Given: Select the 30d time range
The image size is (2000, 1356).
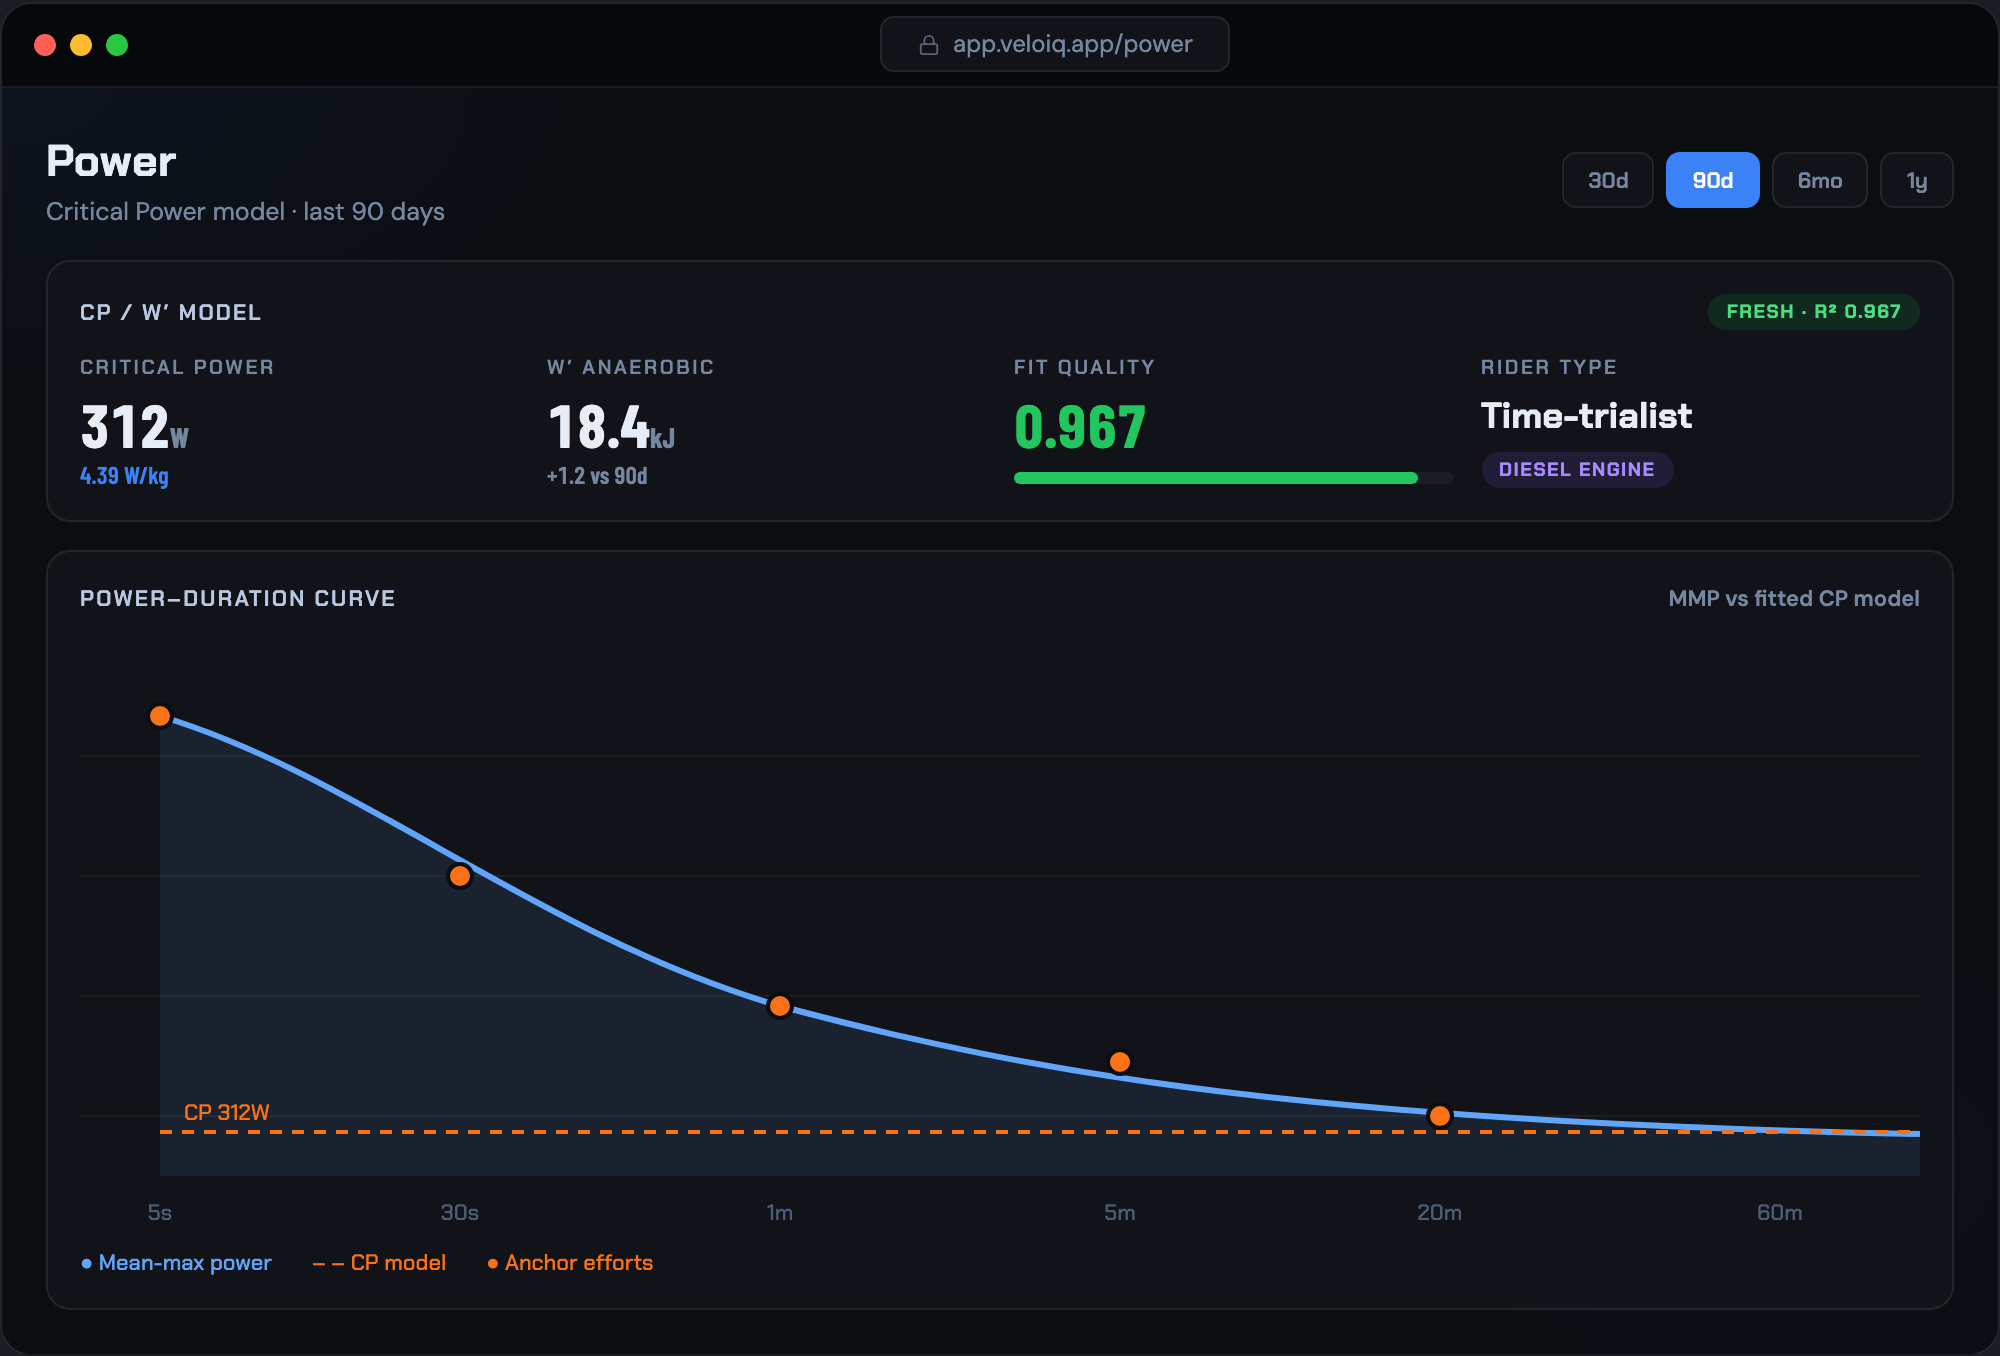Looking at the screenshot, I should coord(1608,180).
